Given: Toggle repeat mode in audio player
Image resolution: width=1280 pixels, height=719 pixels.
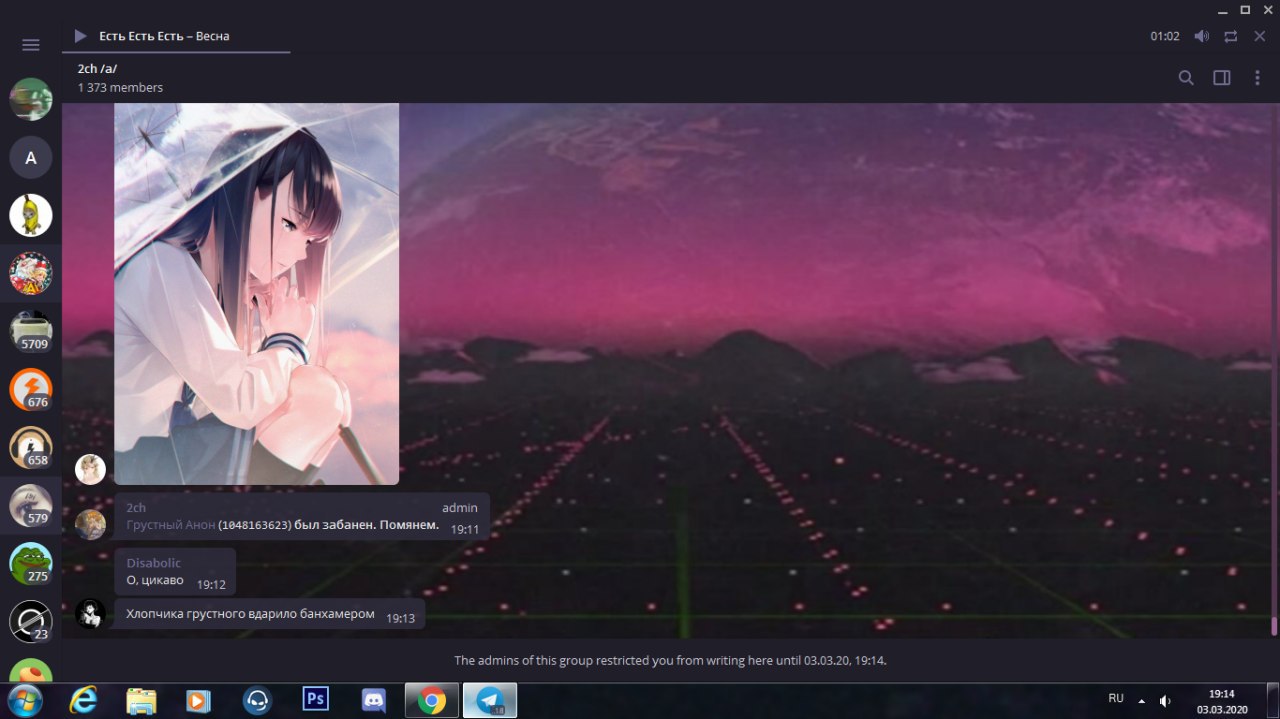Looking at the screenshot, I should pos(1231,36).
